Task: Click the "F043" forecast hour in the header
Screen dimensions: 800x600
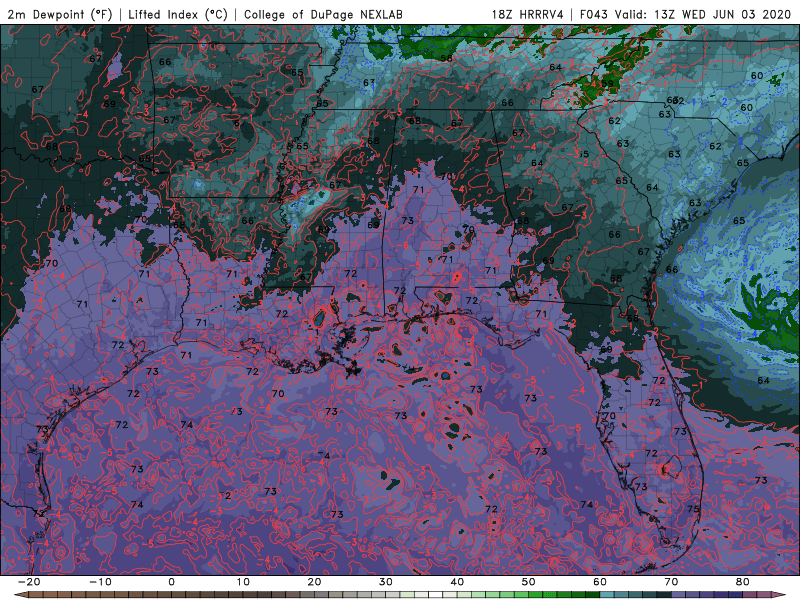Action: click(594, 14)
